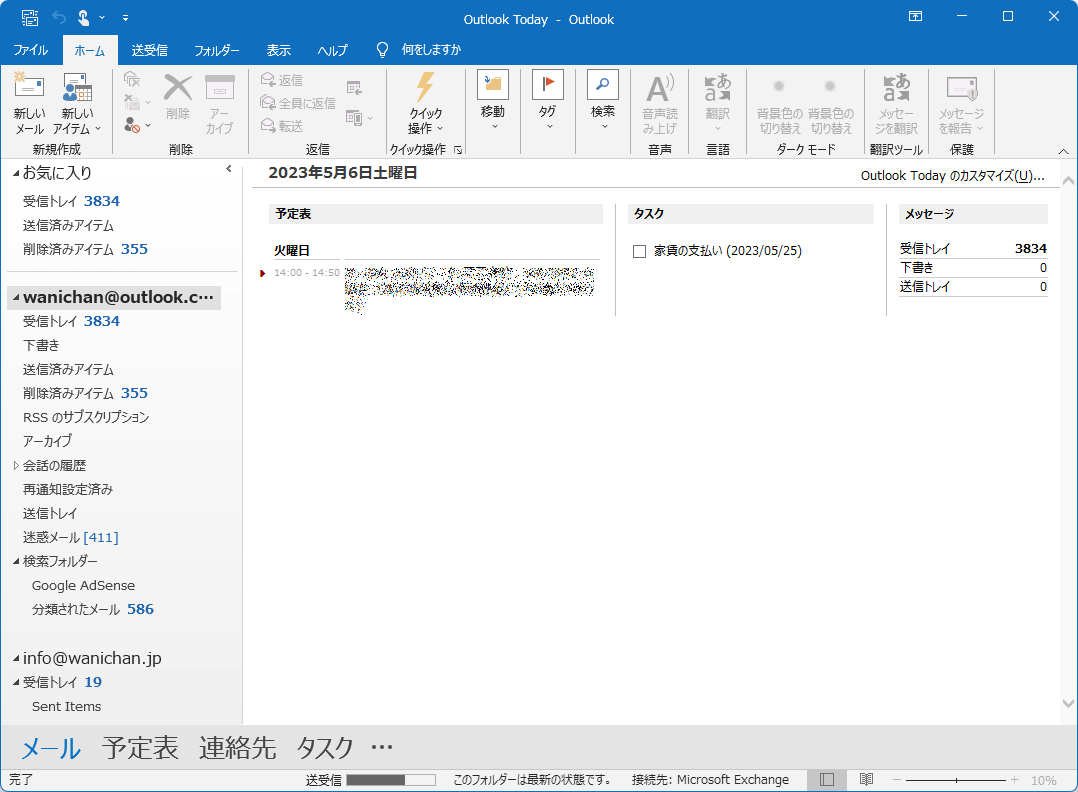The image size is (1078, 792).
Task: Click the ribbon display options icon
Action: click(915, 16)
